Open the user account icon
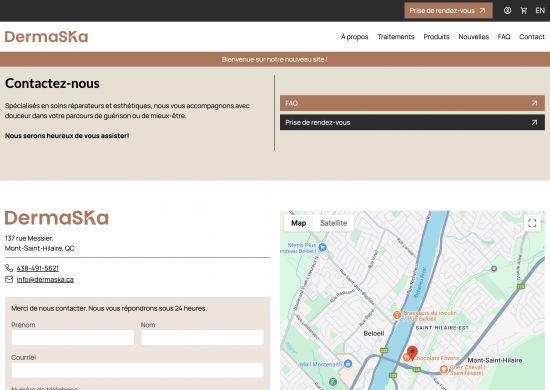Screen dimensions: 550x390 click(507, 11)
